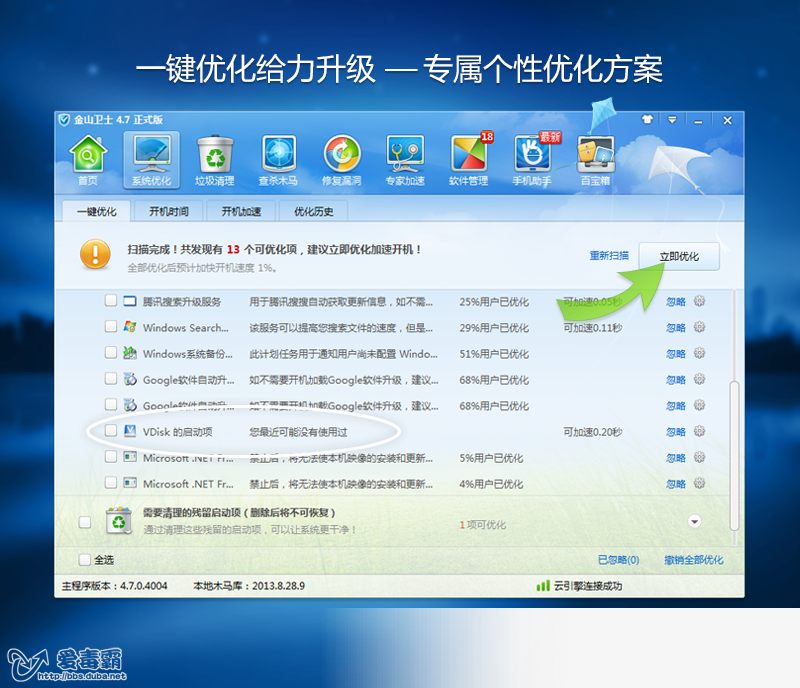Open settings gear for VDisk 的启动项 row
This screenshot has width=800, height=688.
tap(699, 431)
